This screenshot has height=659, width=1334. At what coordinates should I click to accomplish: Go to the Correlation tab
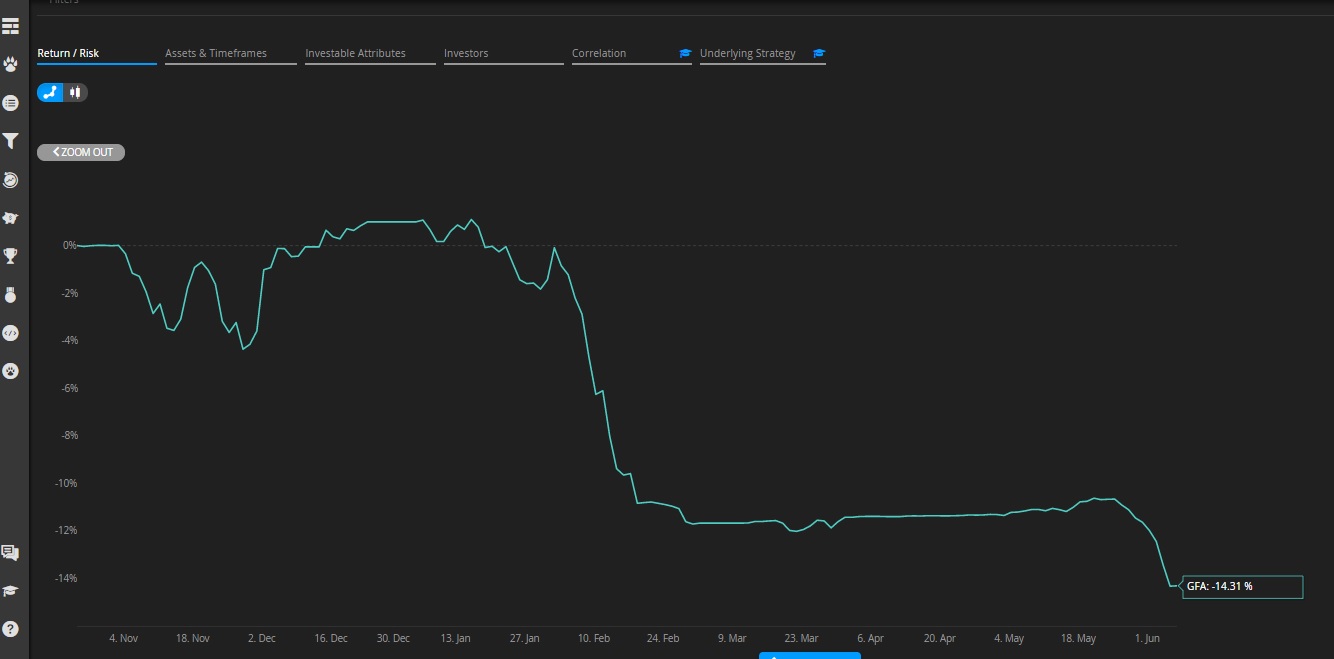(632, 54)
